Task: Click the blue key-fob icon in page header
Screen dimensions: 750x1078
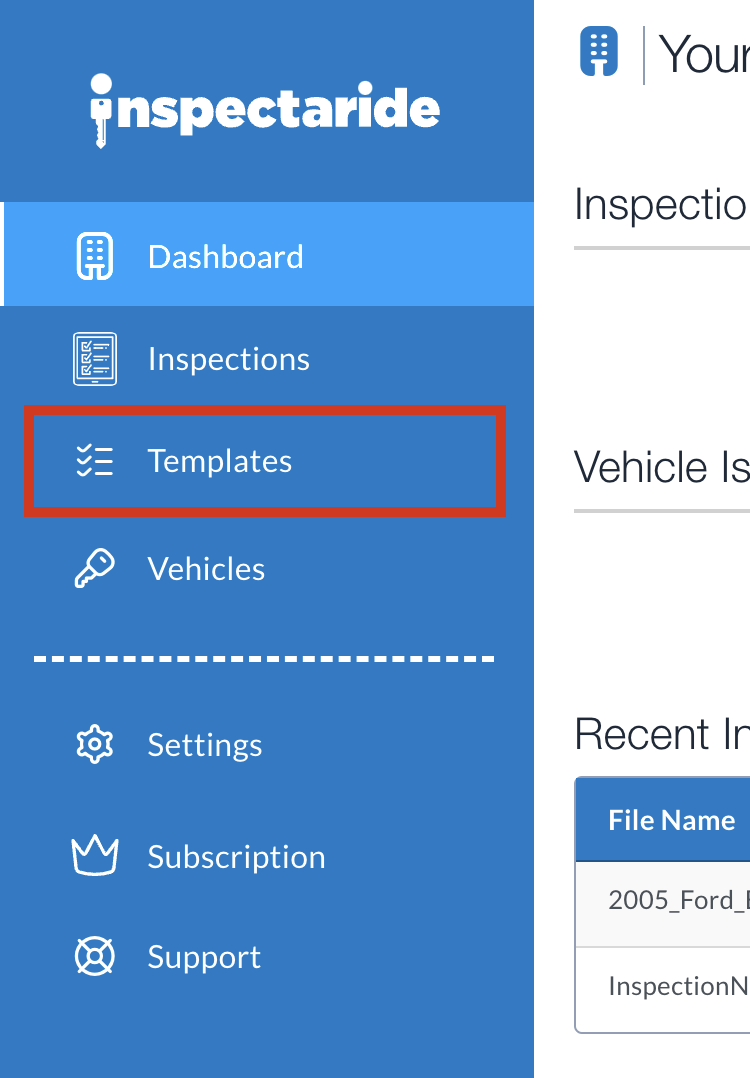Action: (599, 52)
